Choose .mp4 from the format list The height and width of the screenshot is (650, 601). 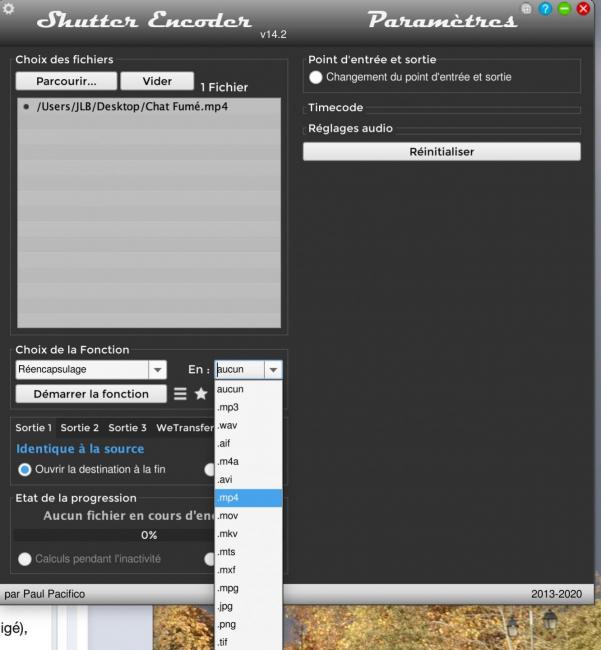coord(248,497)
